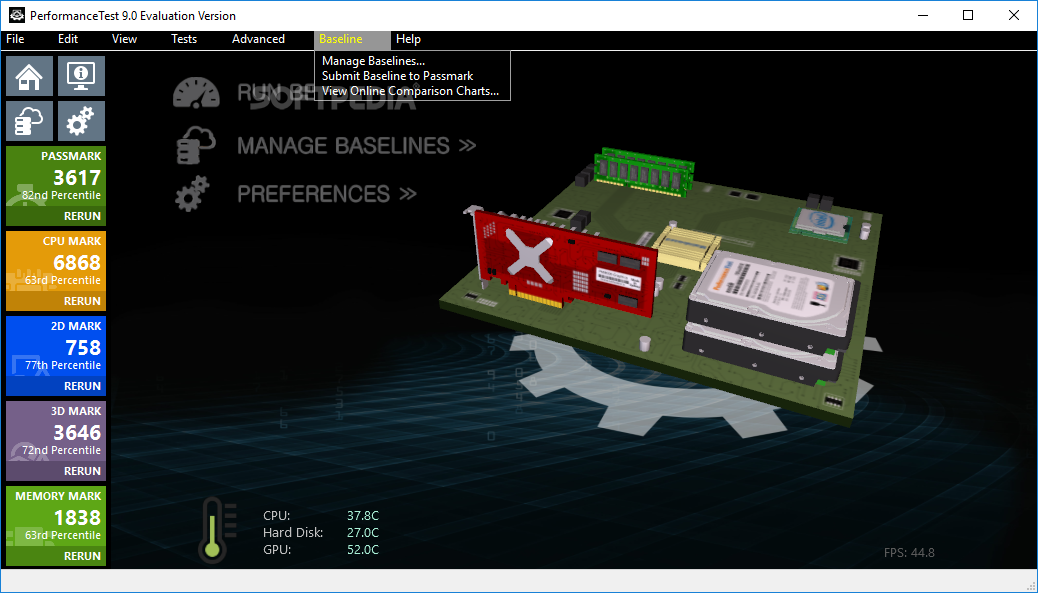Click the GPU temperature 52.0C value
Image resolution: width=1038 pixels, height=593 pixels.
pyautogui.click(x=363, y=550)
